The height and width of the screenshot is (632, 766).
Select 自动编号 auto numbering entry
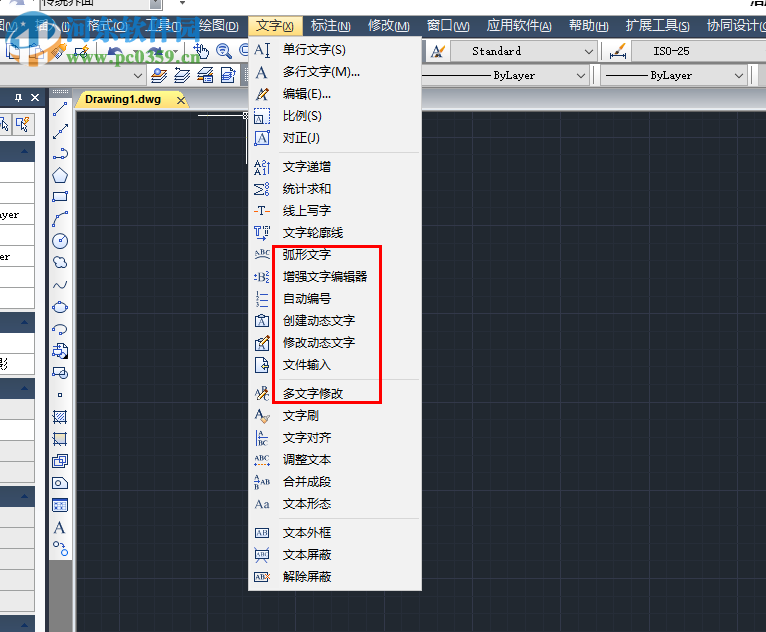306,299
